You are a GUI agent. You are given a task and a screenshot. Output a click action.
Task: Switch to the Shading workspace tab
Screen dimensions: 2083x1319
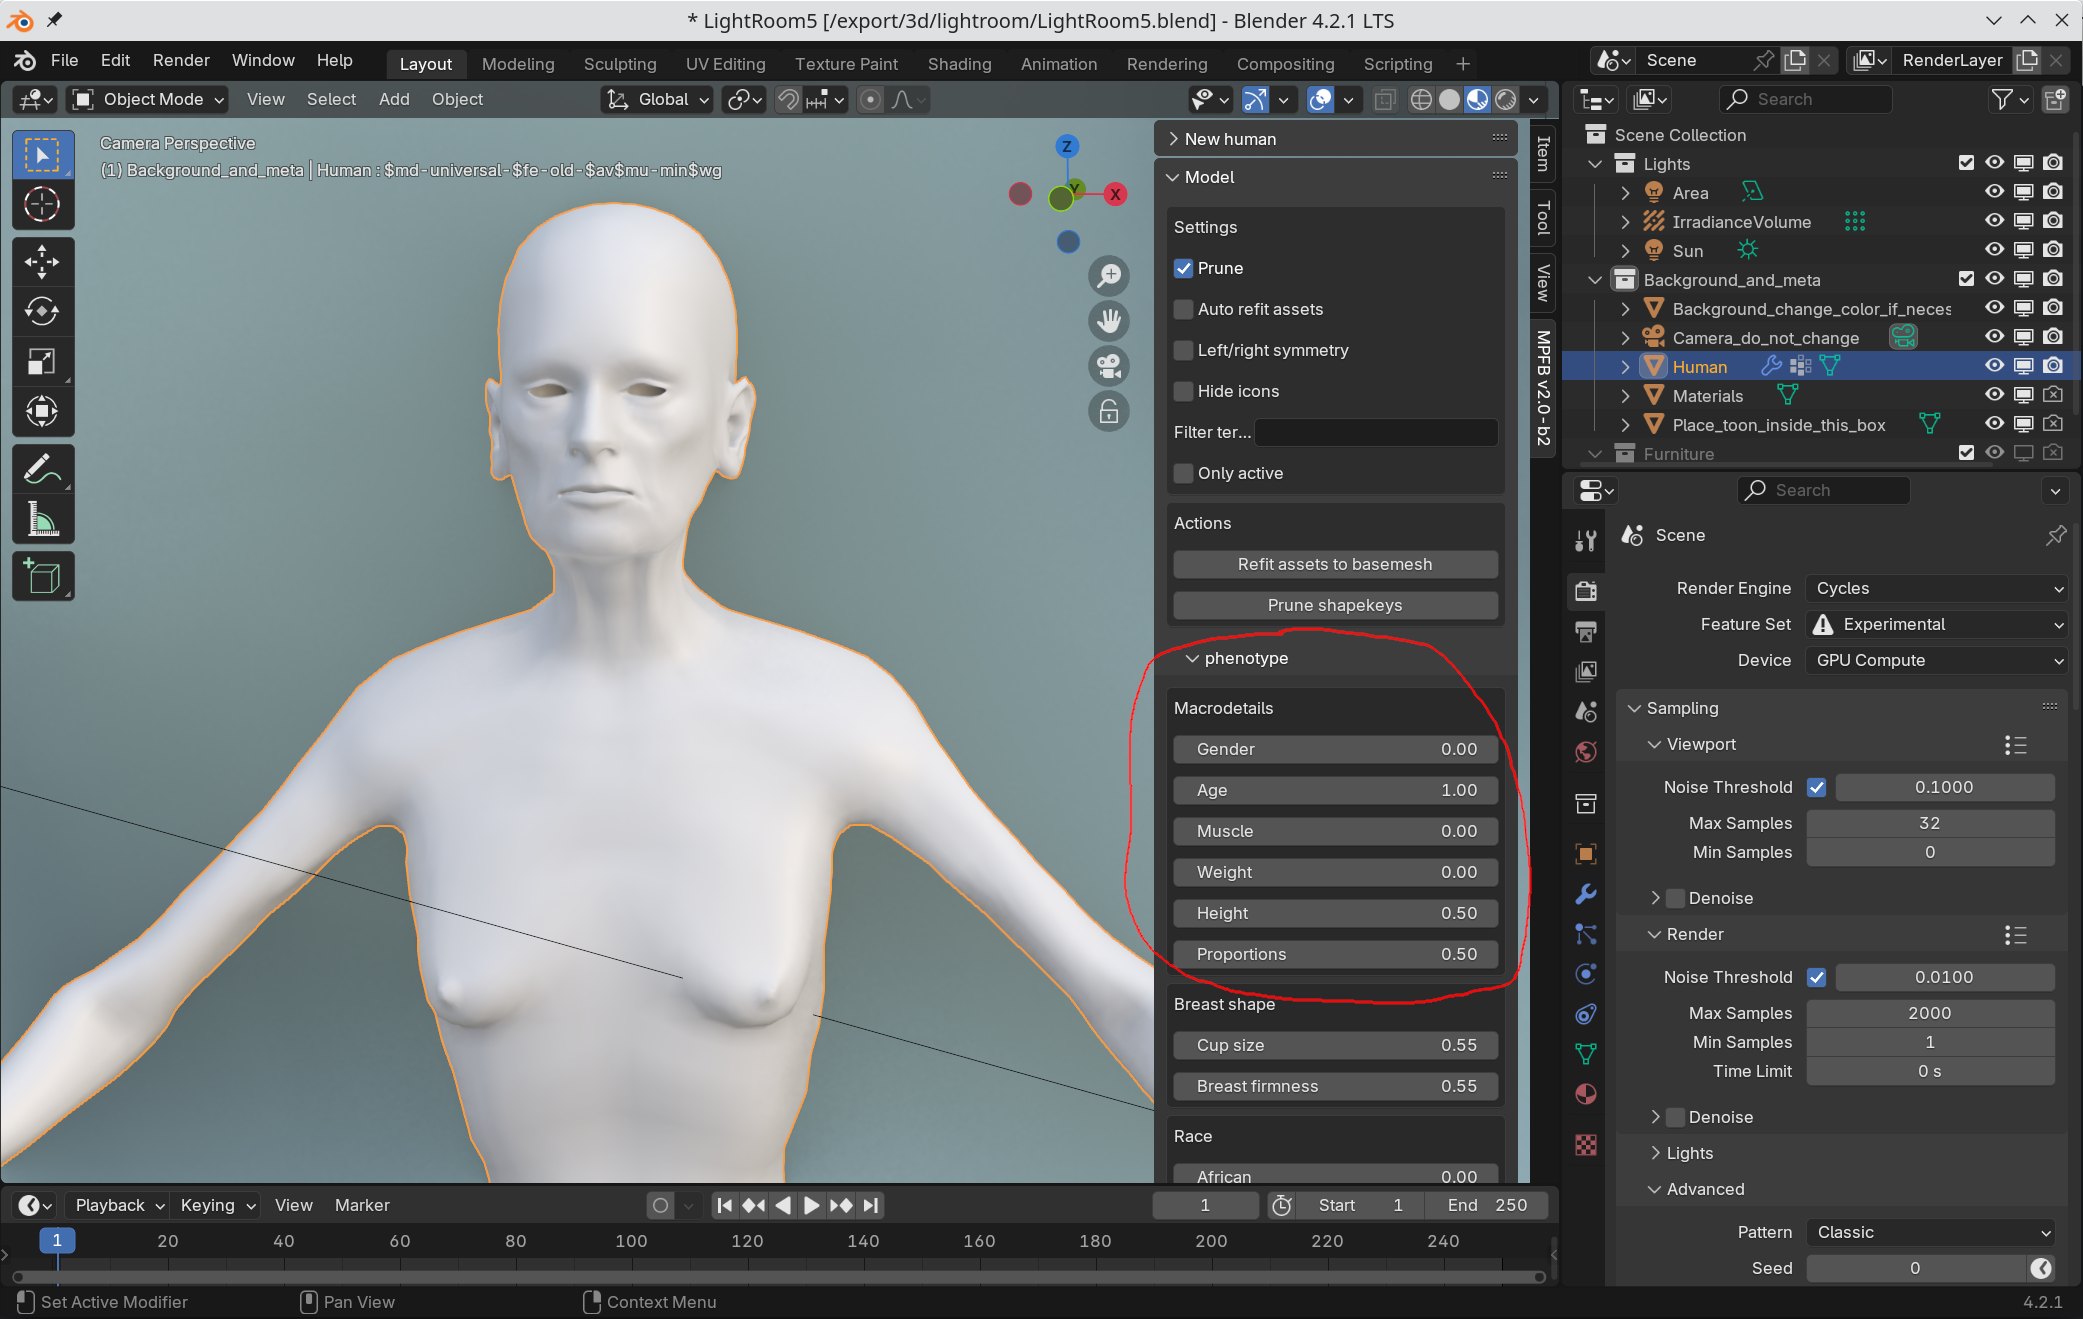tap(959, 64)
